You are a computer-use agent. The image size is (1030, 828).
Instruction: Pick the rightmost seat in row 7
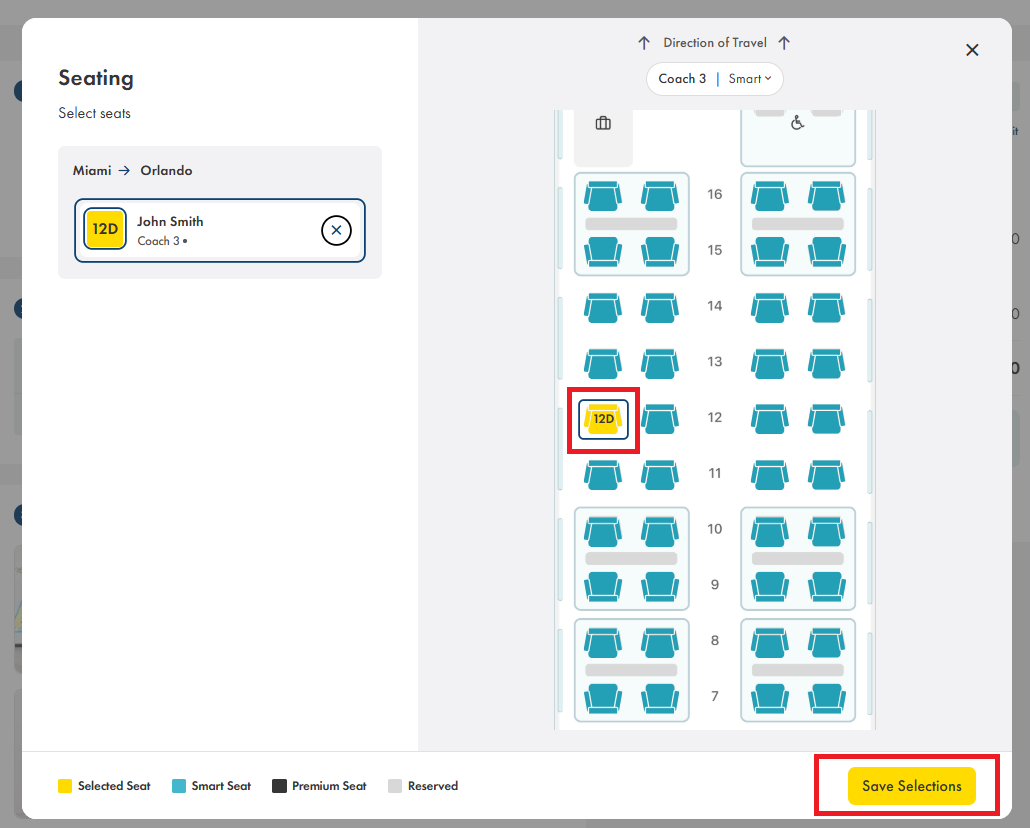tap(826, 697)
